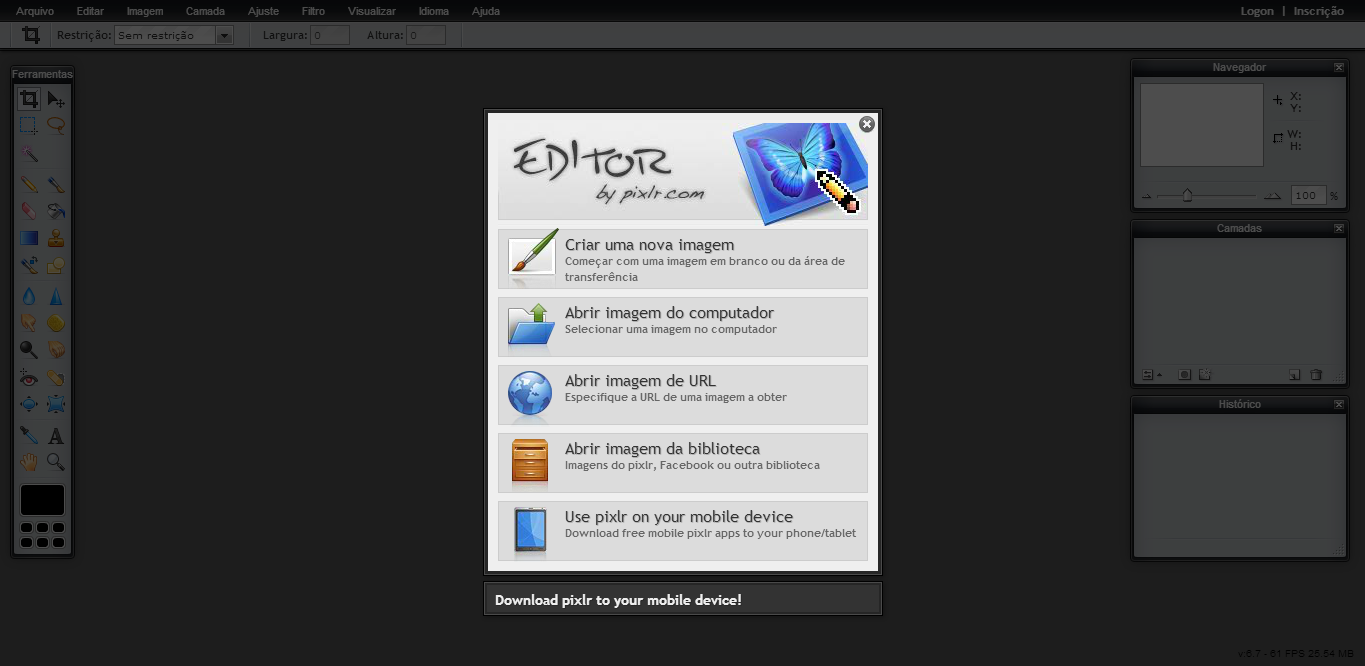Open the Filtro menu

coord(313,11)
